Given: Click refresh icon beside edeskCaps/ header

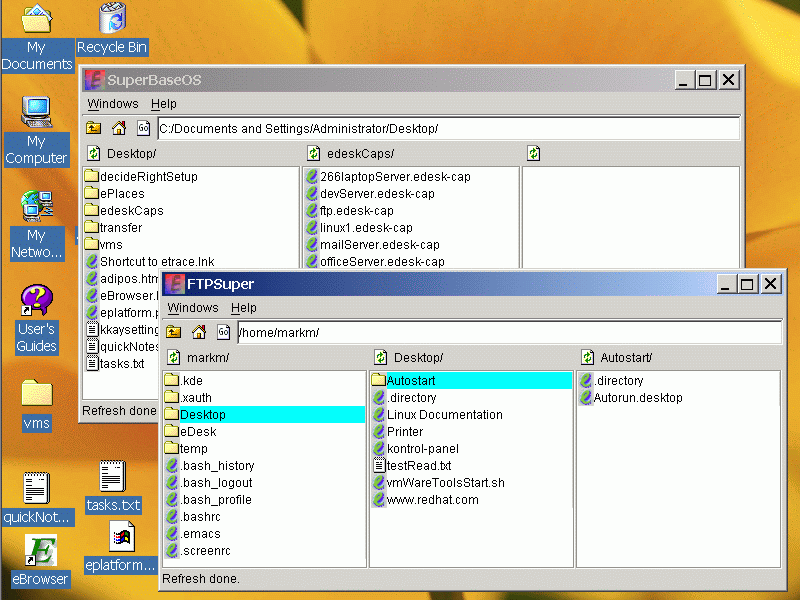Looking at the screenshot, I should (313, 153).
